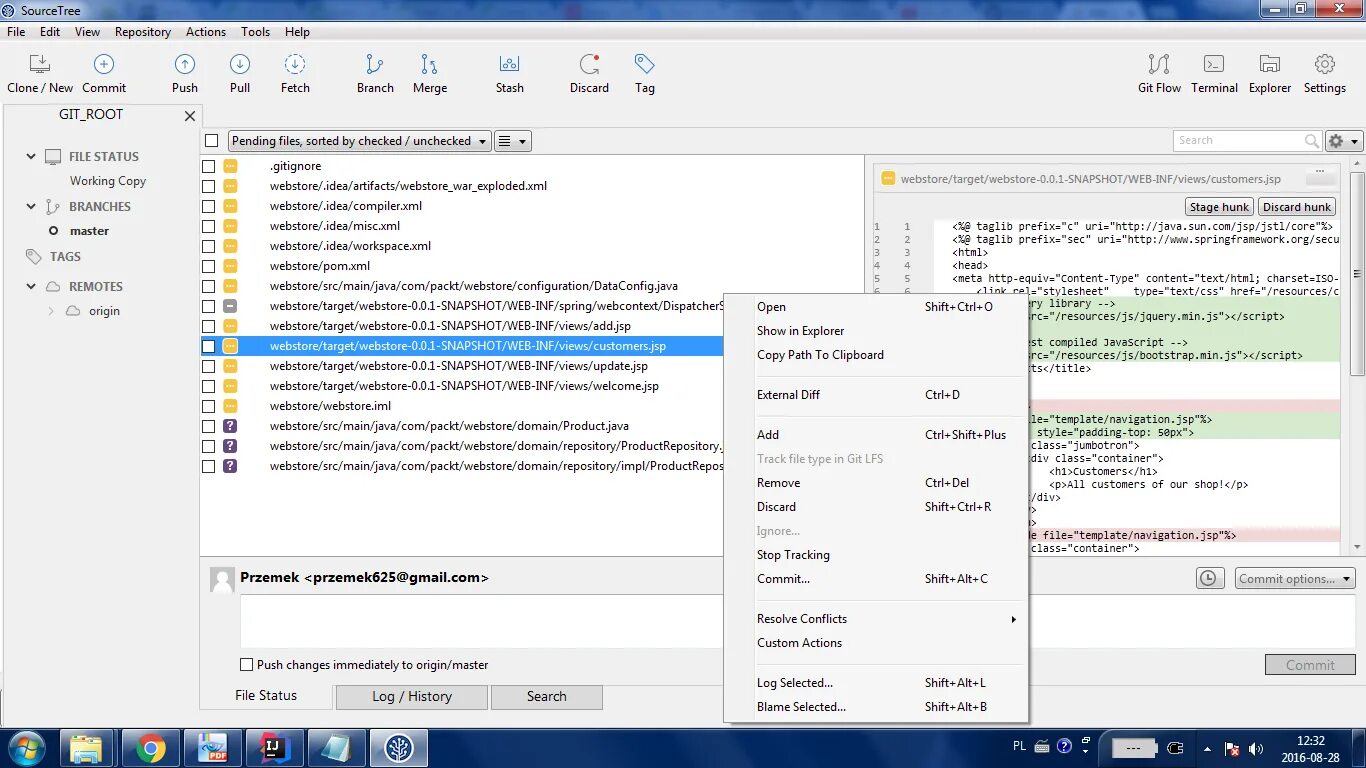Click the commit message text box

pos(482,621)
